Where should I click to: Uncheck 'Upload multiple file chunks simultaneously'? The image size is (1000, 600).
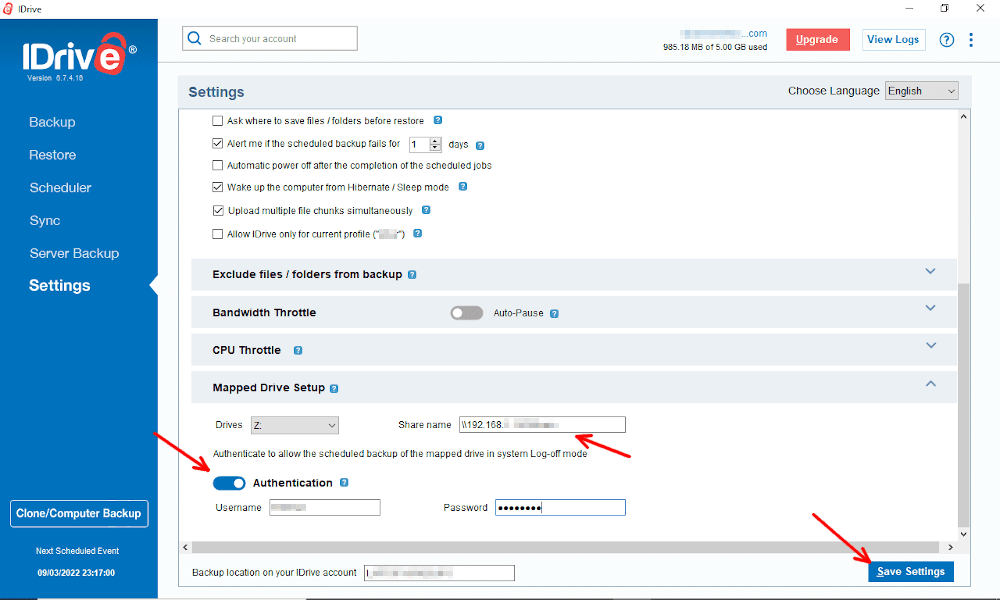(218, 210)
